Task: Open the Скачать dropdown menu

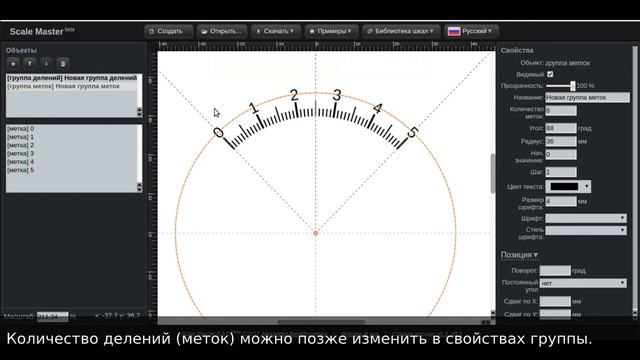Action: click(x=276, y=31)
